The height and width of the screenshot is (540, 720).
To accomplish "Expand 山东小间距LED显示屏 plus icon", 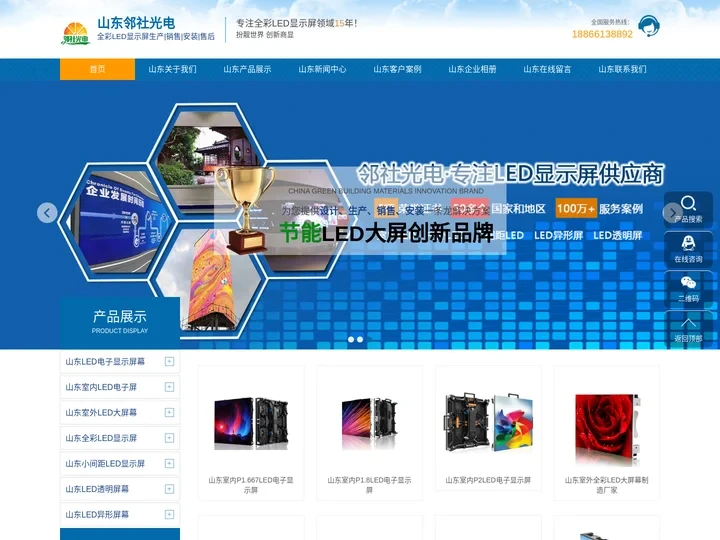I will coord(169,463).
